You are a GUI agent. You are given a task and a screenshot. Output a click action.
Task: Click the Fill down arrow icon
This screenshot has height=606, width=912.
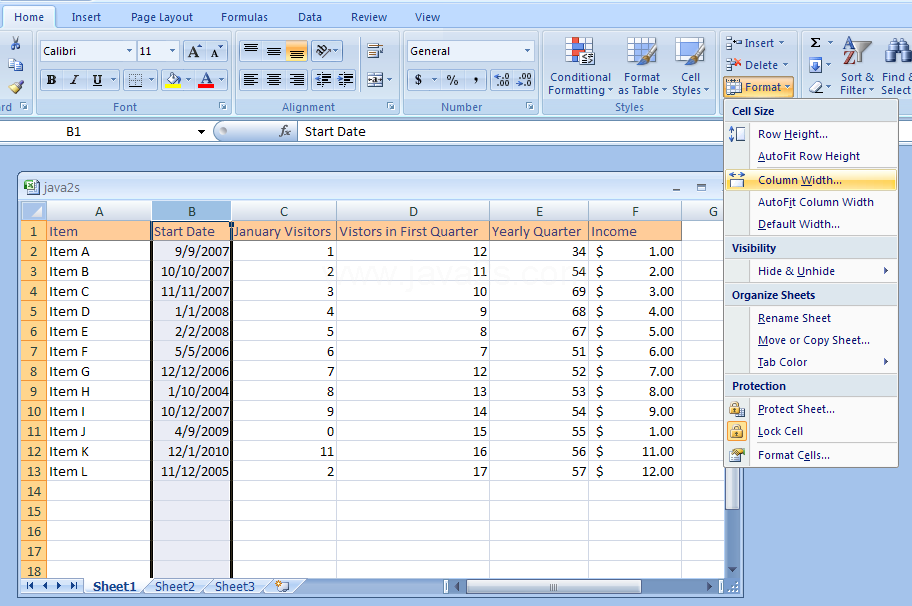pyautogui.click(x=815, y=65)
